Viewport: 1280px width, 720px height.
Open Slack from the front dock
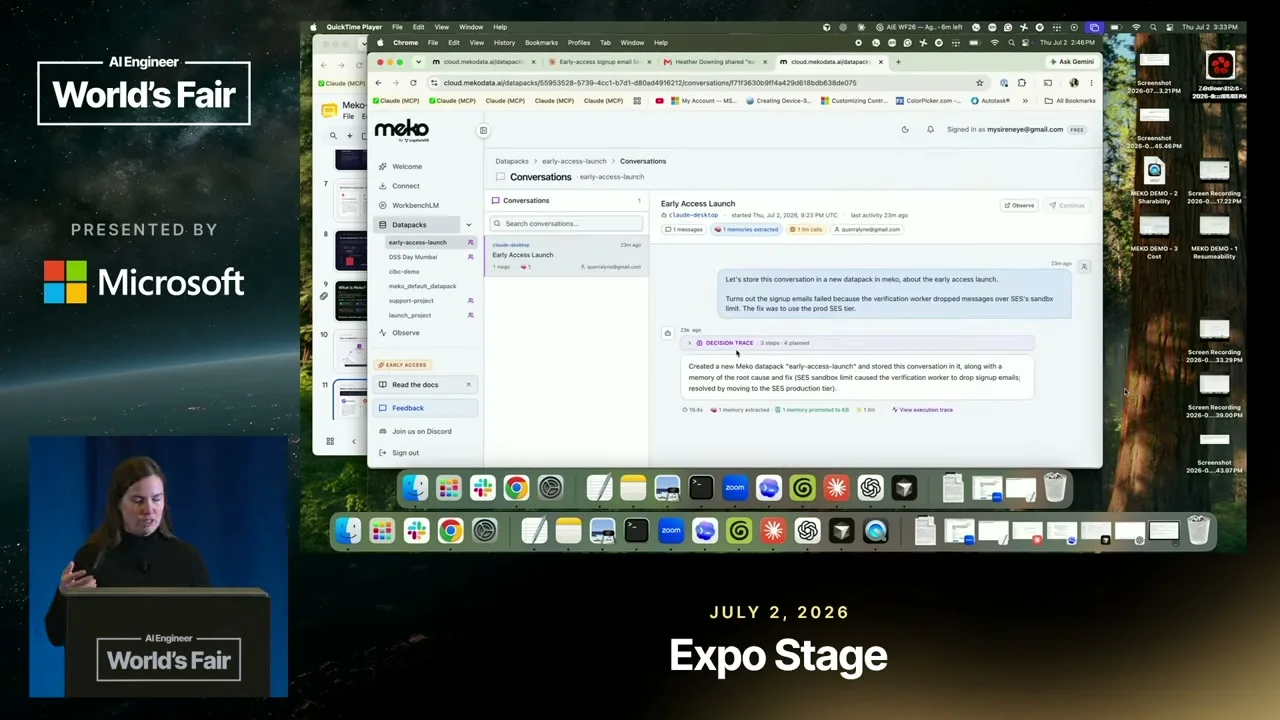coord(416,531)
